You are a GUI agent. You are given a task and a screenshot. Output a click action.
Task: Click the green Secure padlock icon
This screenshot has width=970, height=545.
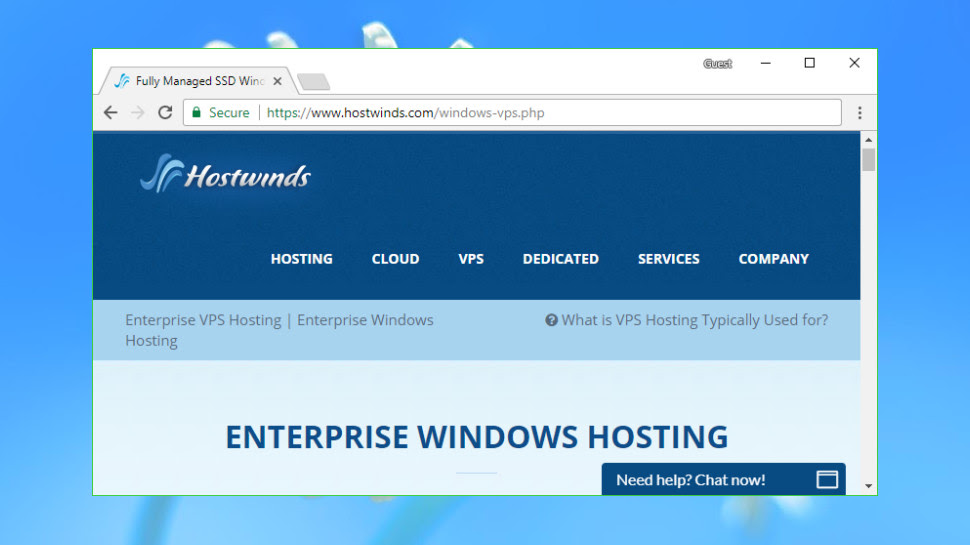[197, 113]
